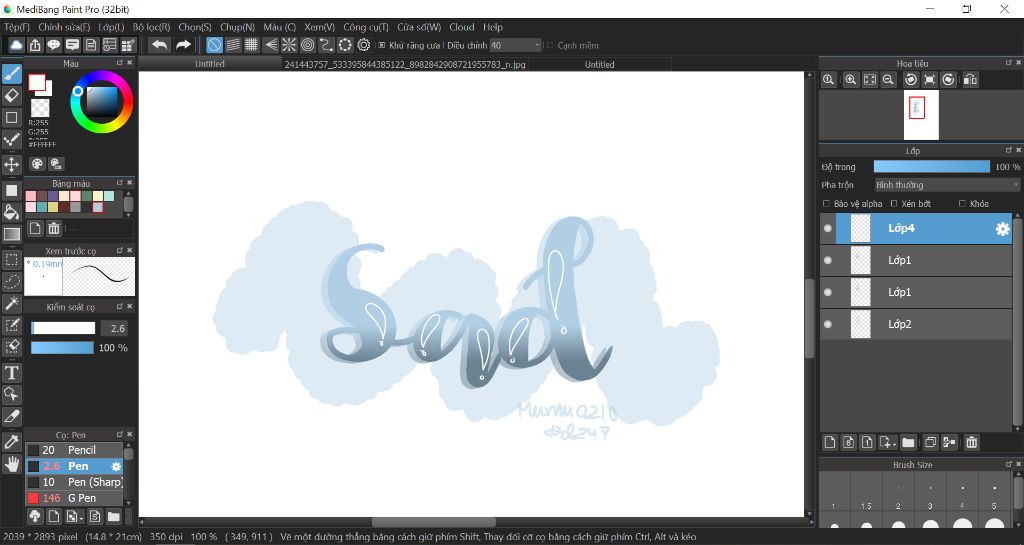Rotate canvas left in navigator
Image resolution: width=1024 pixels, height=545 pixels.
tap(910, 80)
